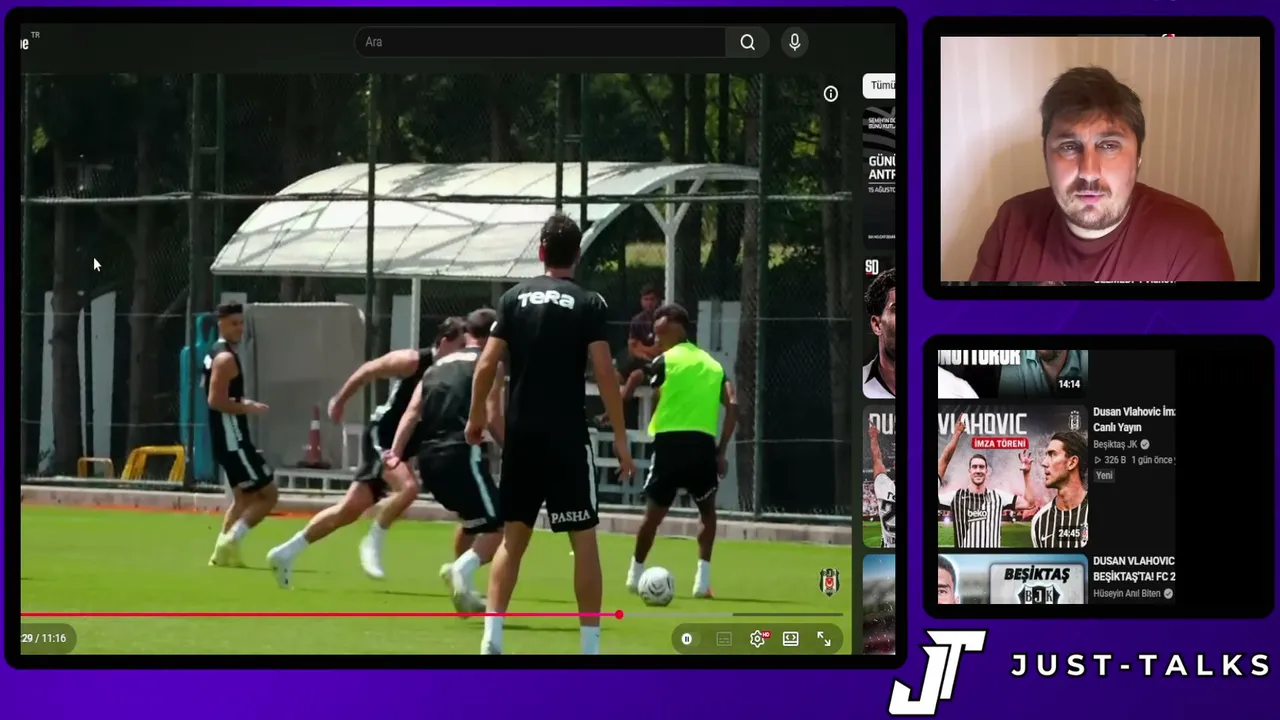
Task: Visit the Hüseyin Anıl Biten channel
Action: tap(1126, 594)
